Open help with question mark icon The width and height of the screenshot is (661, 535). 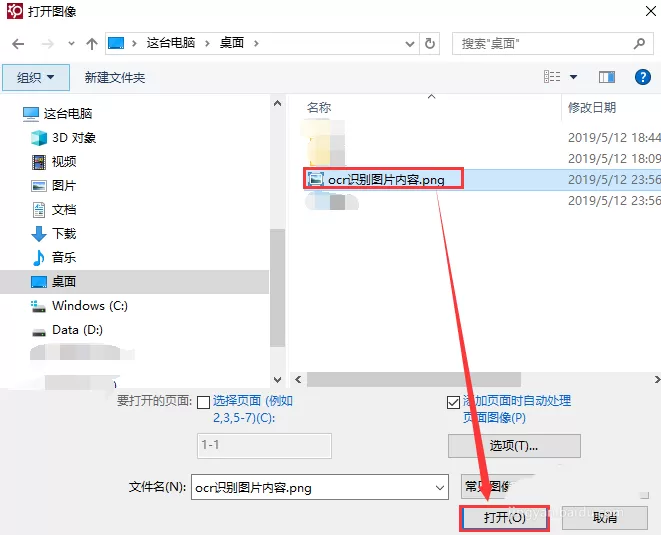(x=642, y=77)
